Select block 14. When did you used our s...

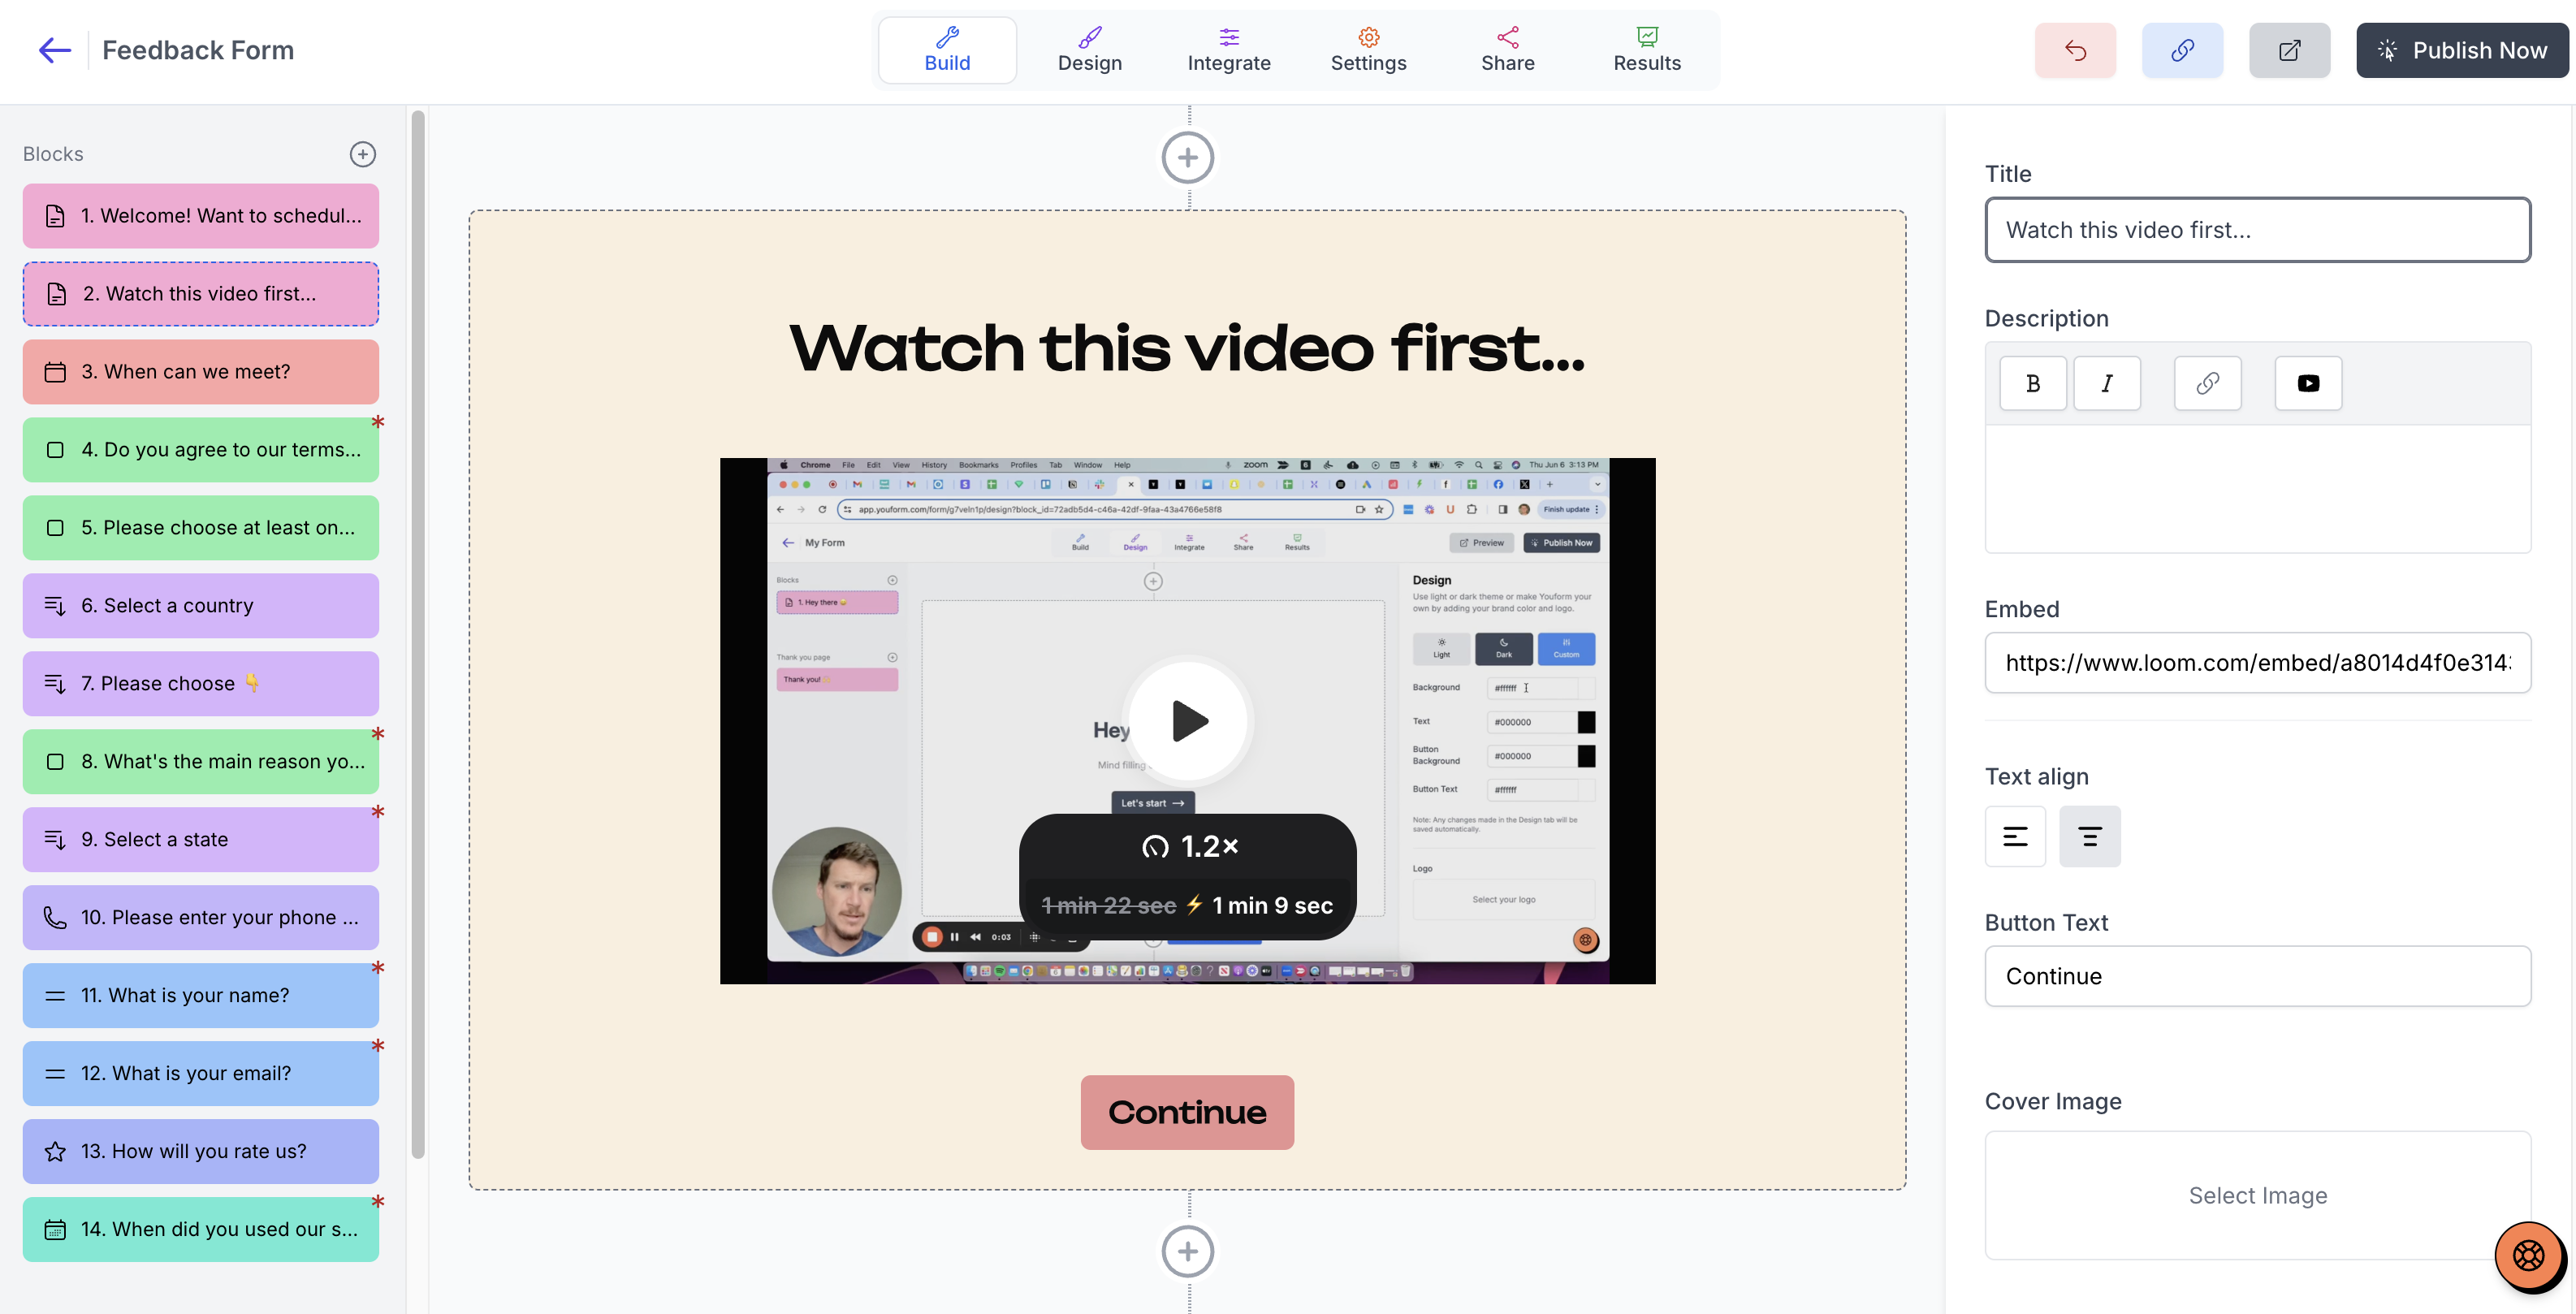[x=201, y=1230]
